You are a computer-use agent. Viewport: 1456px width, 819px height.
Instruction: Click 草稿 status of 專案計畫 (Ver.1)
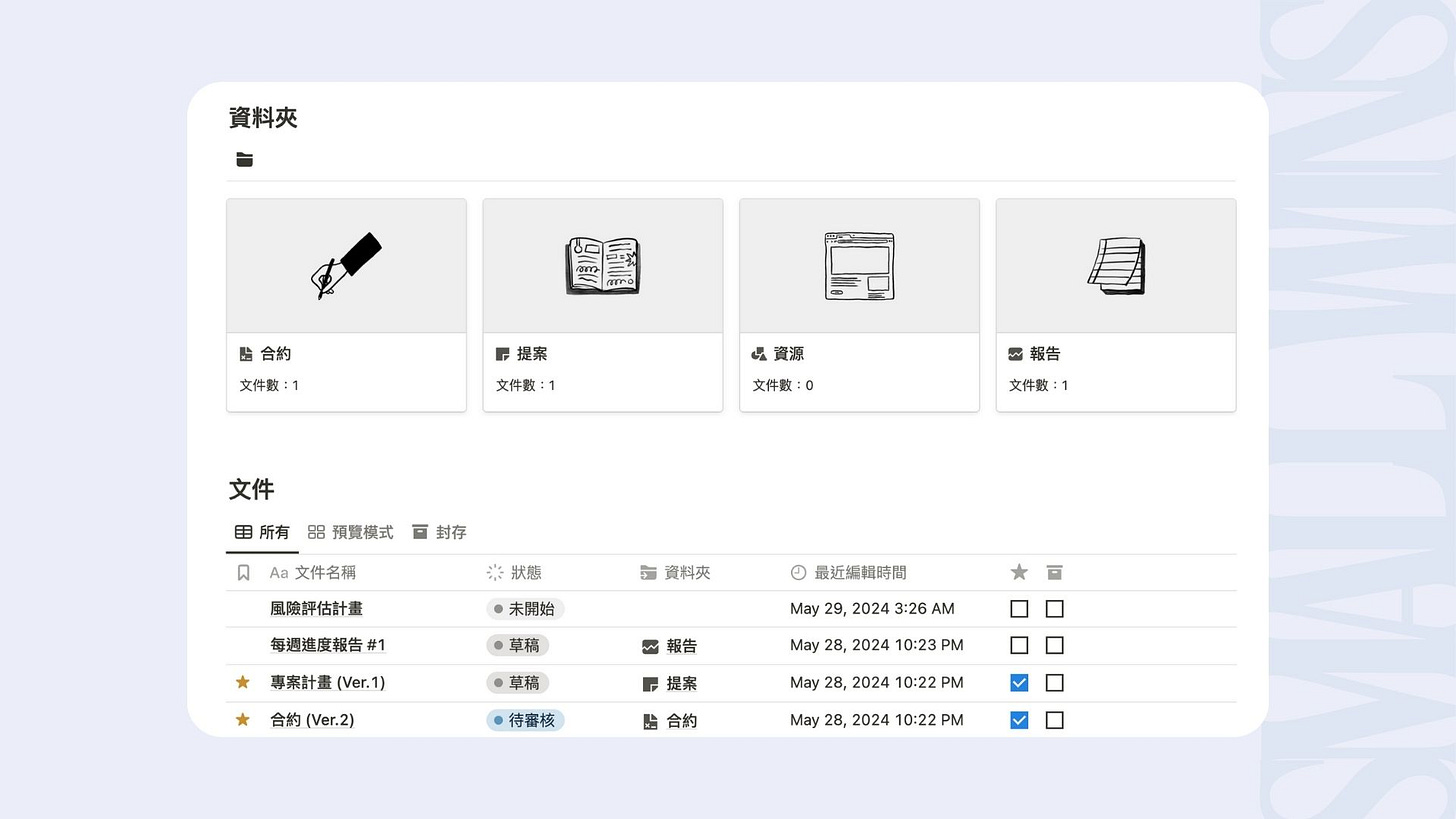click(x=517, y=683)
